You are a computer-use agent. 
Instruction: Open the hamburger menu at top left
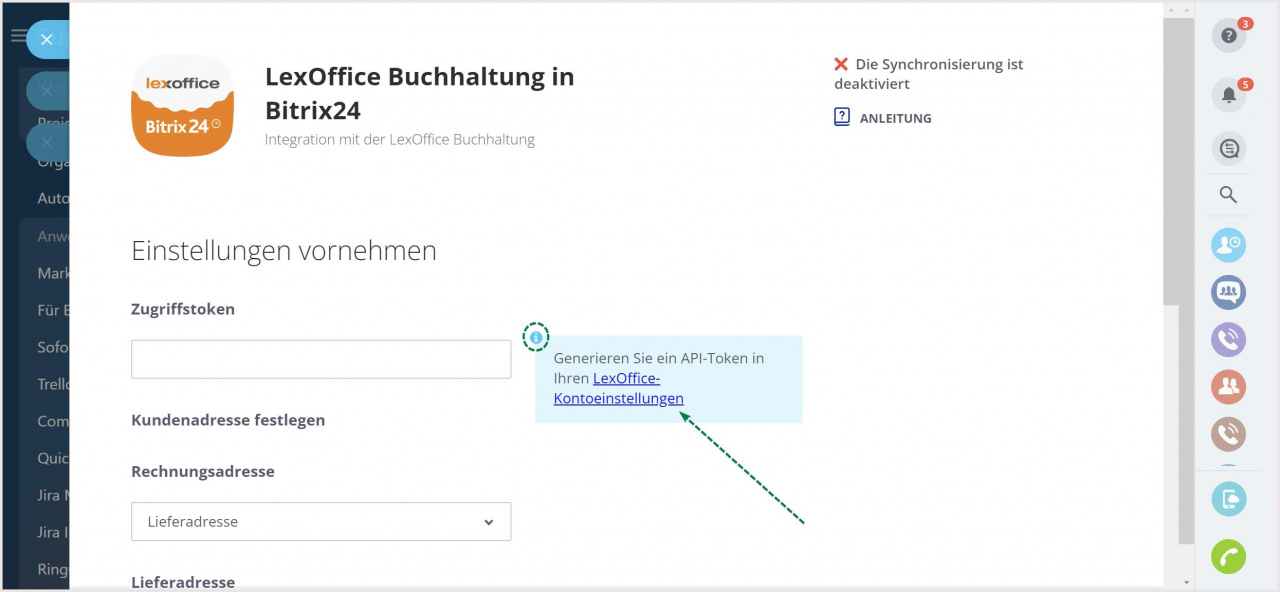coord(17,36)
